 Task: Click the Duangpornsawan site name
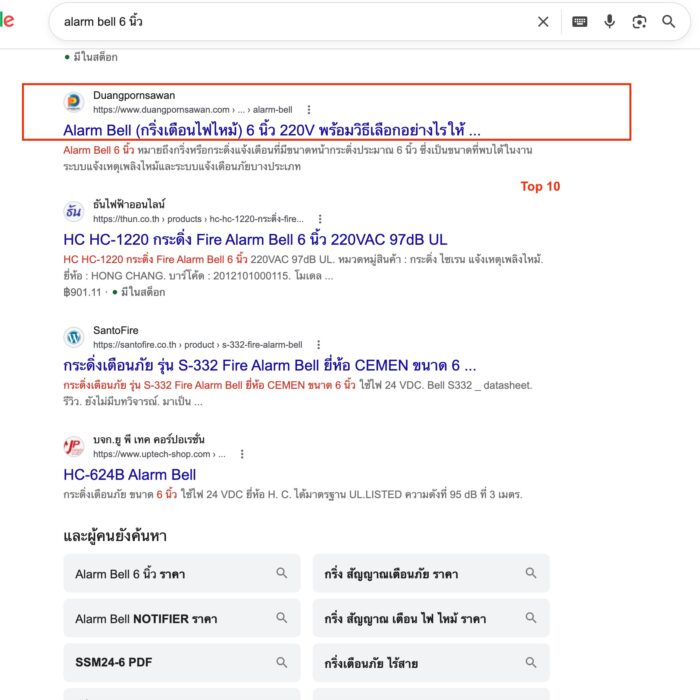point(134,96)
